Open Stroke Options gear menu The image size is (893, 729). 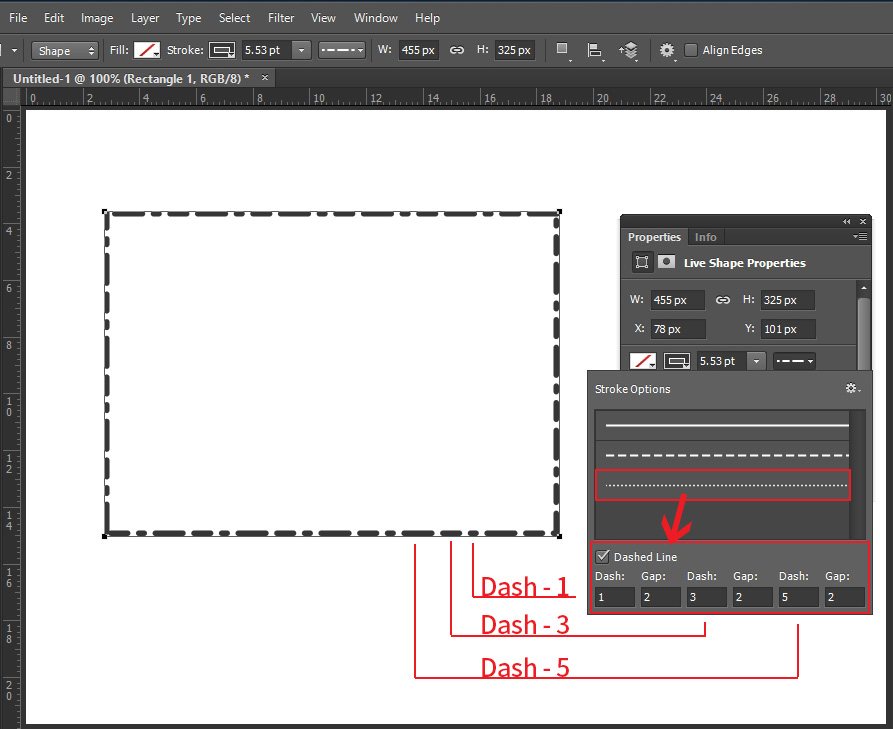[x=853, y=388]
